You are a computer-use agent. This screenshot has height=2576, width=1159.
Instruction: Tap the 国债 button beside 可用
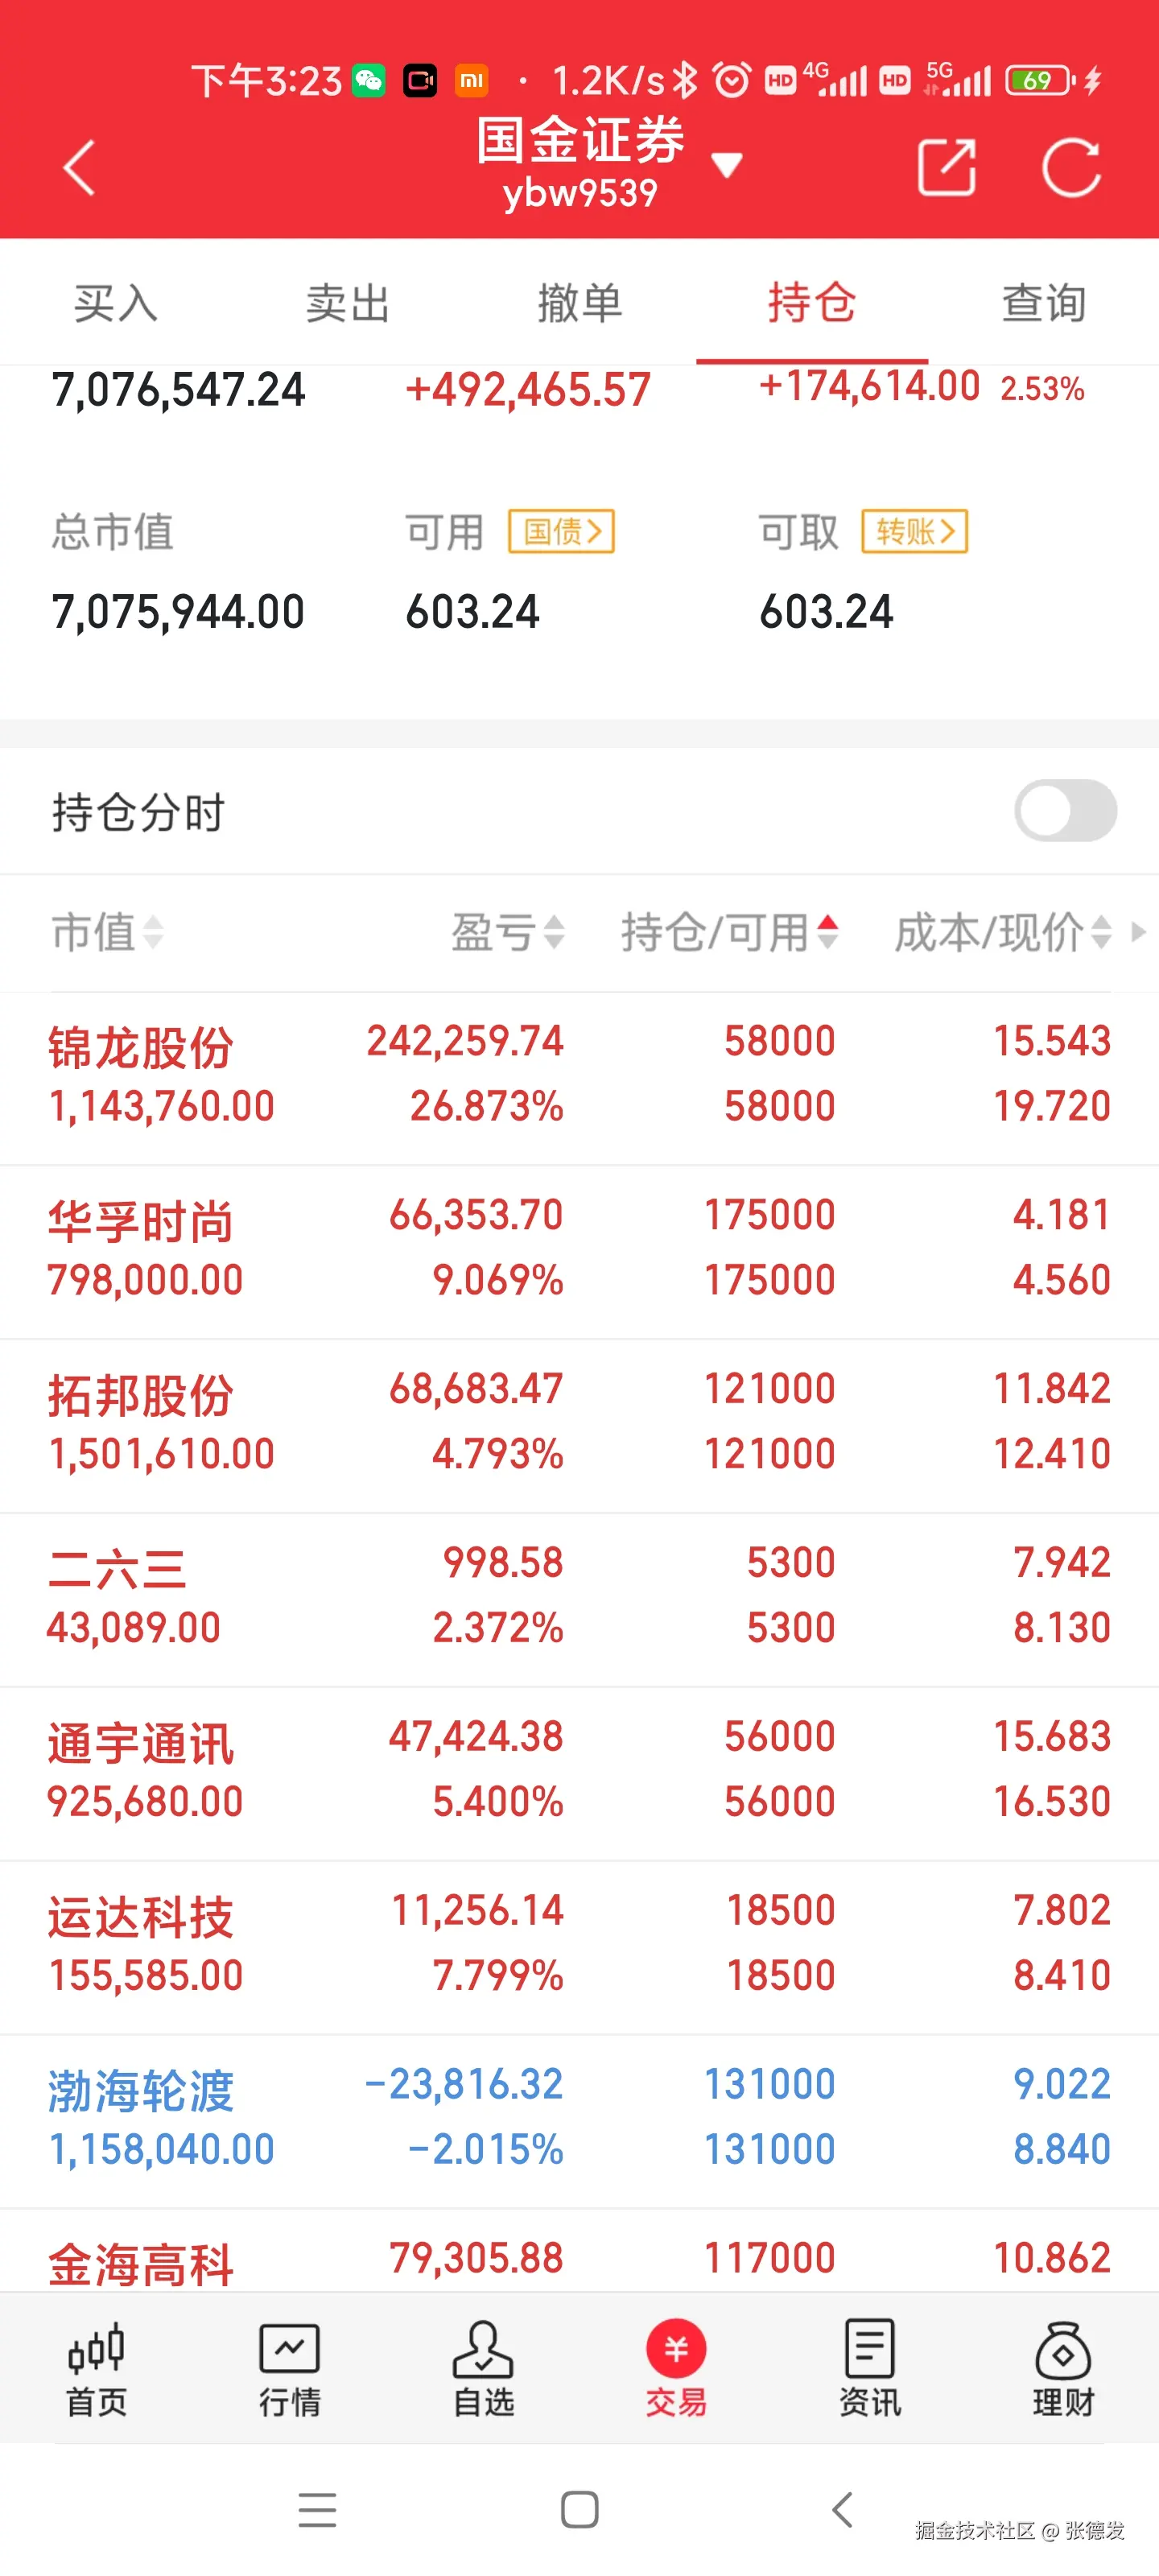561,531
